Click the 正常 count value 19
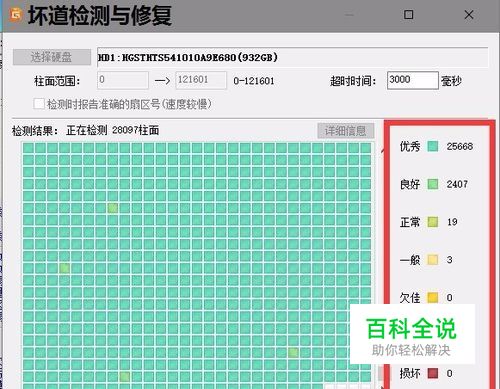500x389 pixels. (x=452, y=222)
